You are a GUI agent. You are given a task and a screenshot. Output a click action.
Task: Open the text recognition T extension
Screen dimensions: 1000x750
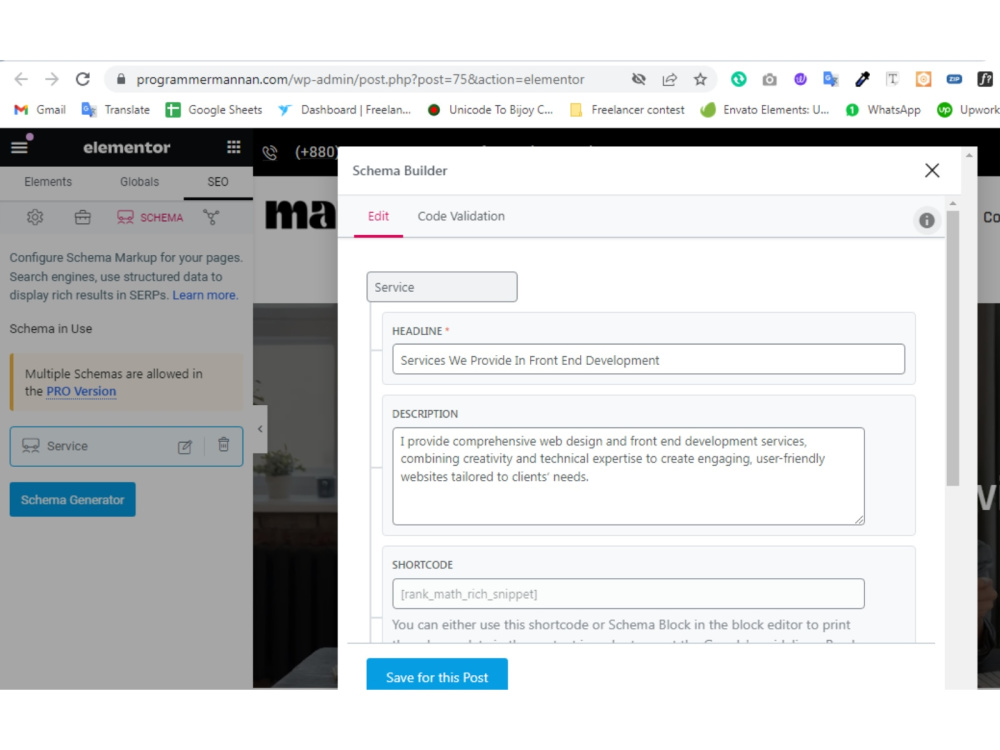click(892, 79)
